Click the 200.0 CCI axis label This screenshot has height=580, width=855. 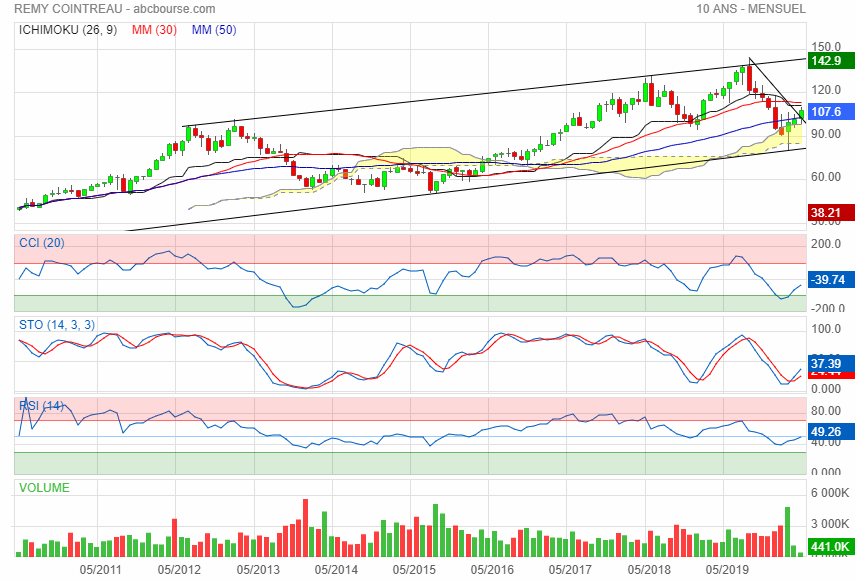pos(826,244)
